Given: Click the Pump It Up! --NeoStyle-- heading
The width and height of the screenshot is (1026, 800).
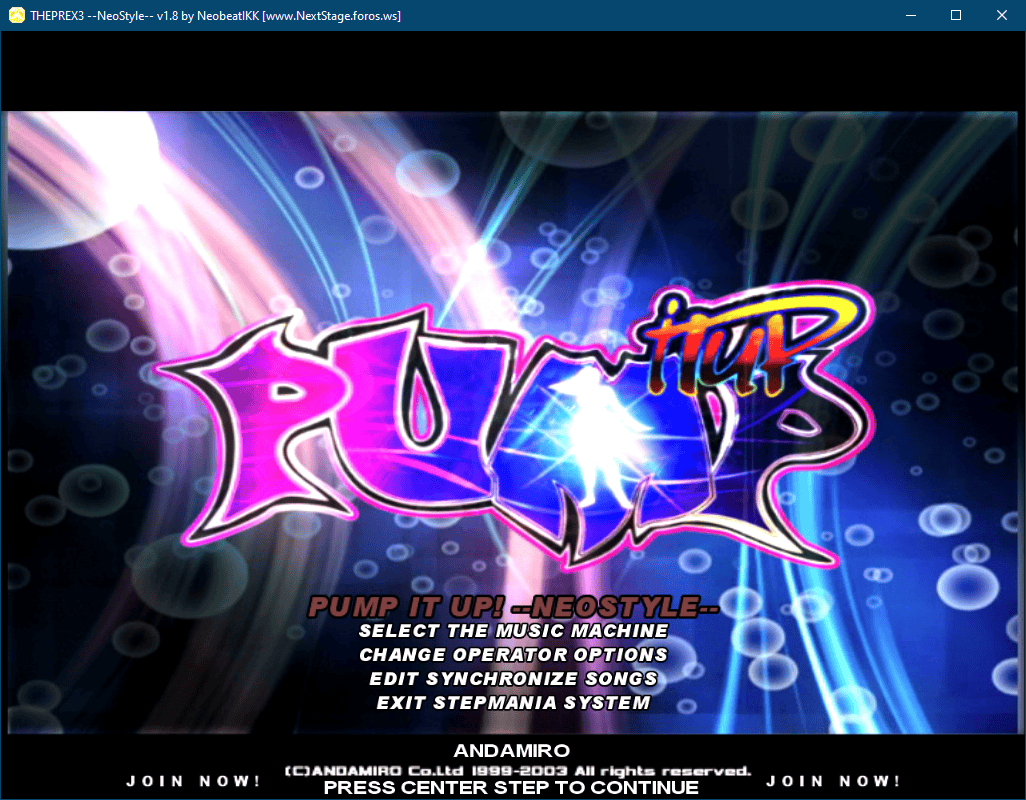Looking at the screenshot, I should click(513, 606).
